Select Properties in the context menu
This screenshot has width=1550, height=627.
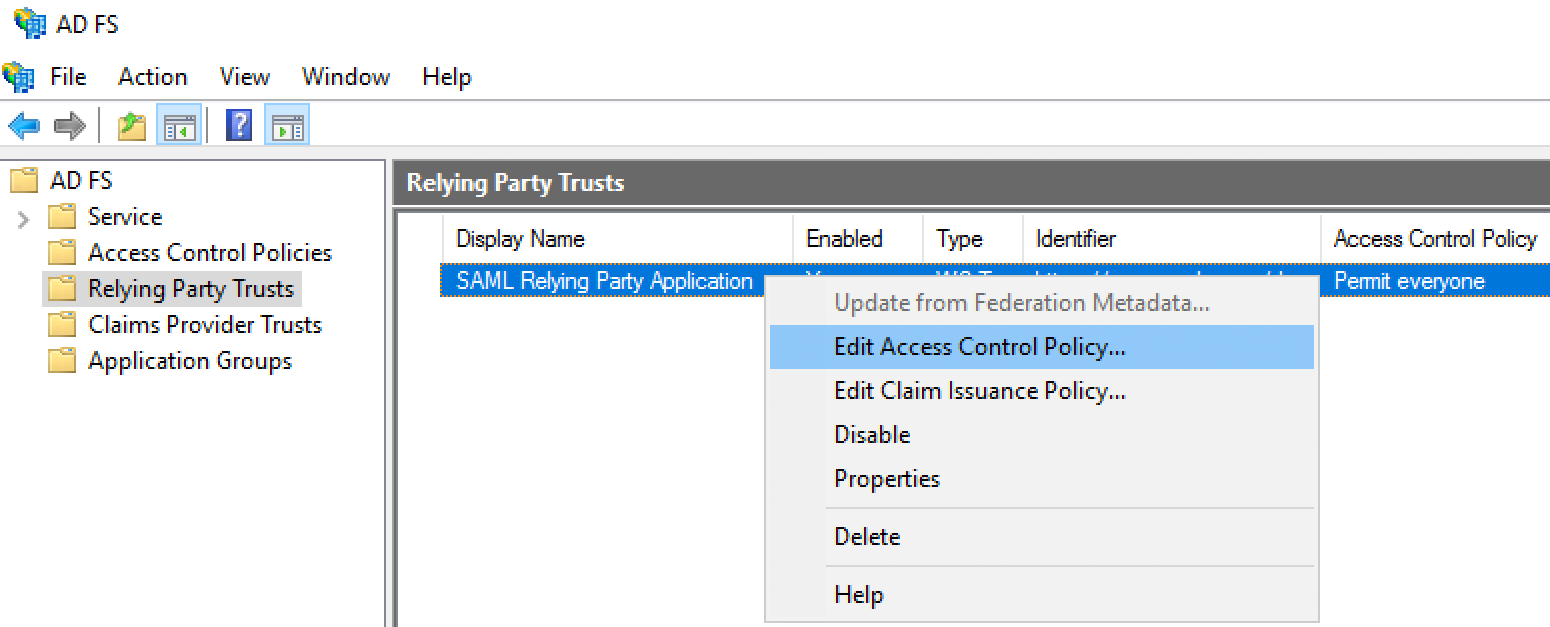(x=886, y=479)
